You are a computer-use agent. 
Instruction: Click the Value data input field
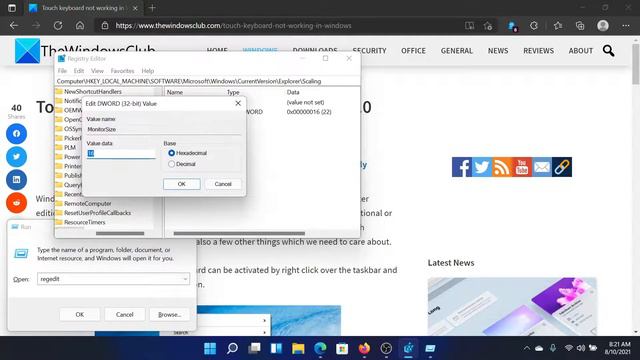click(121, 153)
